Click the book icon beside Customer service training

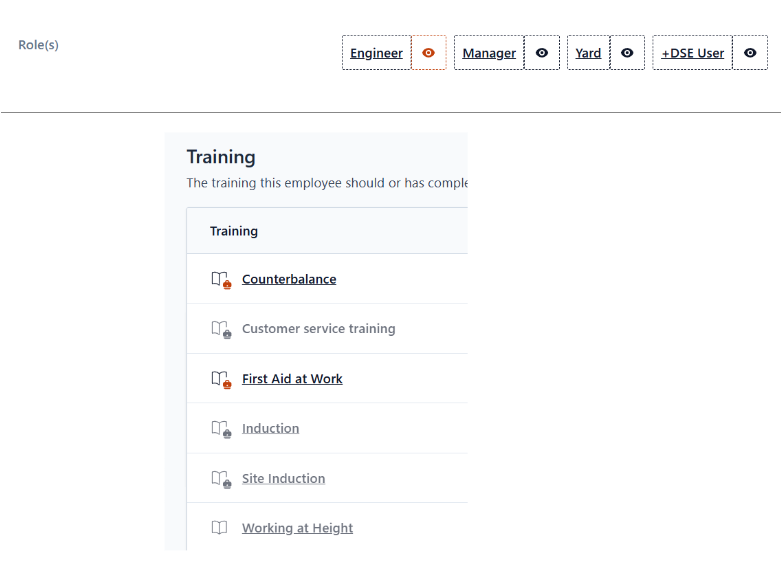(221, 329)
